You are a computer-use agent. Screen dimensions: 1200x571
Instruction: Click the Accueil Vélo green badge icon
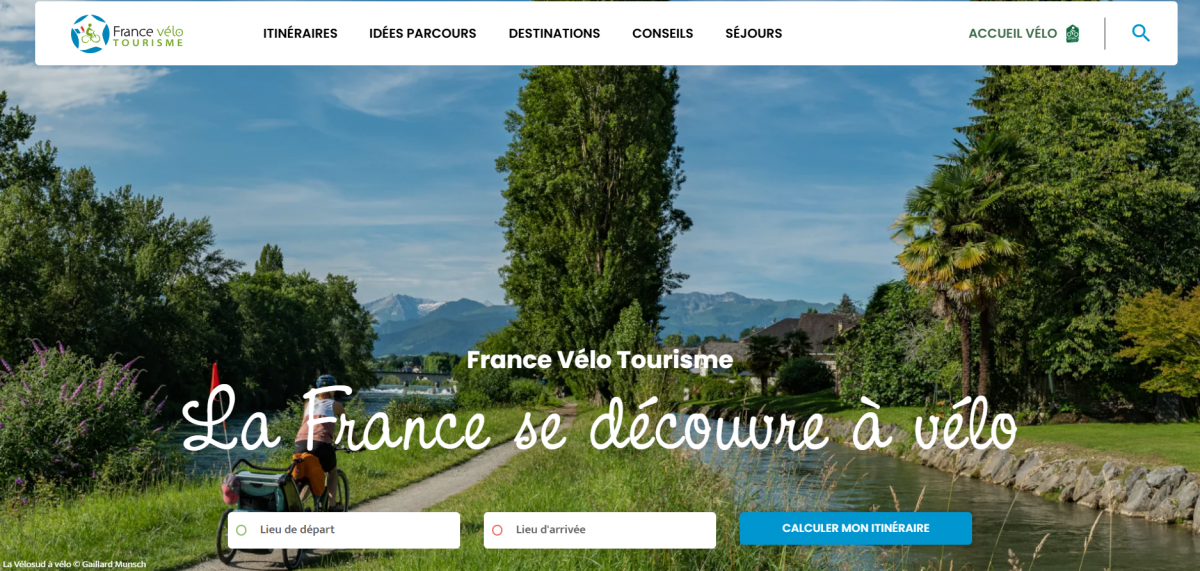pos(1072,33)
